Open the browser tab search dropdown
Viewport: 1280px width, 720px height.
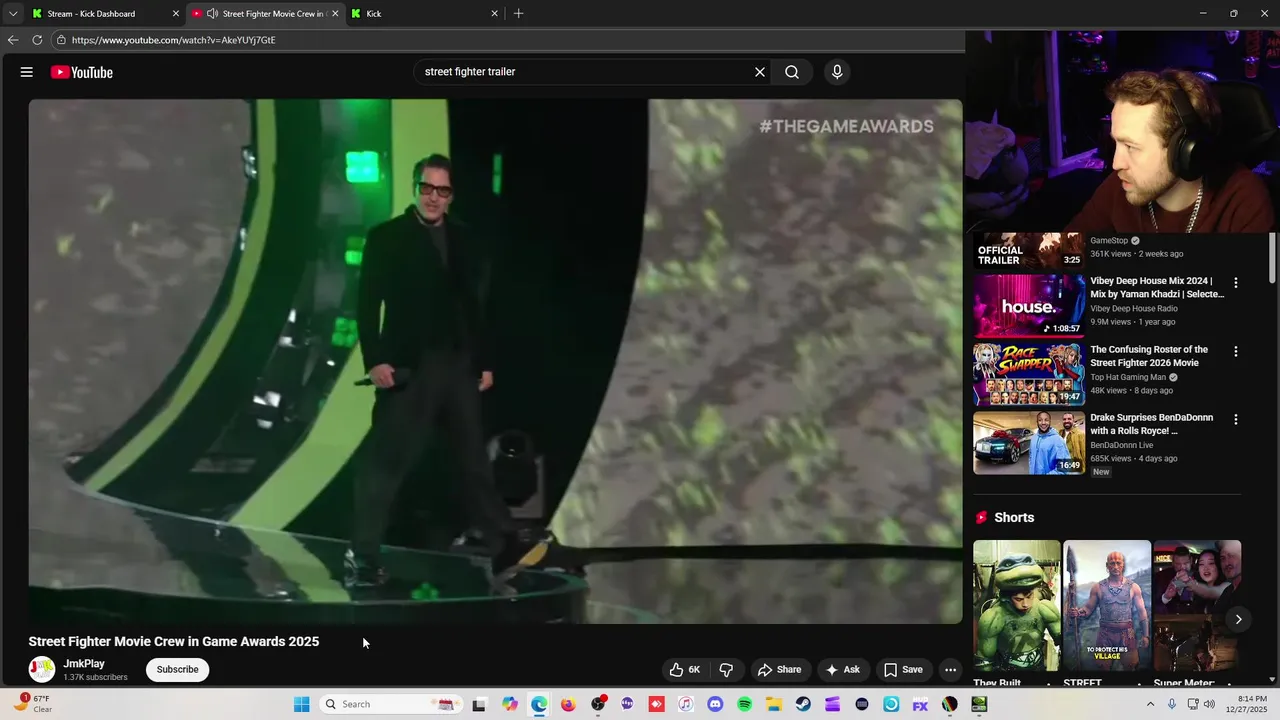point(12,14)
